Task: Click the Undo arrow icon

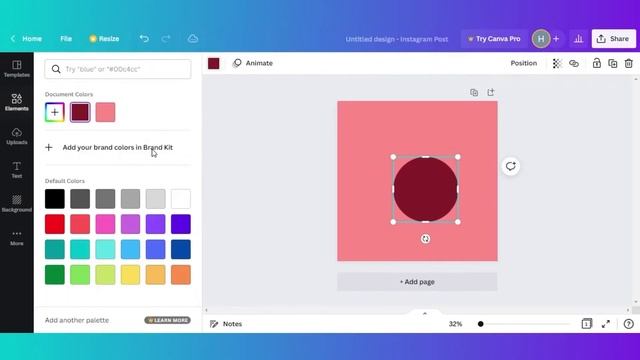Action: [x=144, y=39]
